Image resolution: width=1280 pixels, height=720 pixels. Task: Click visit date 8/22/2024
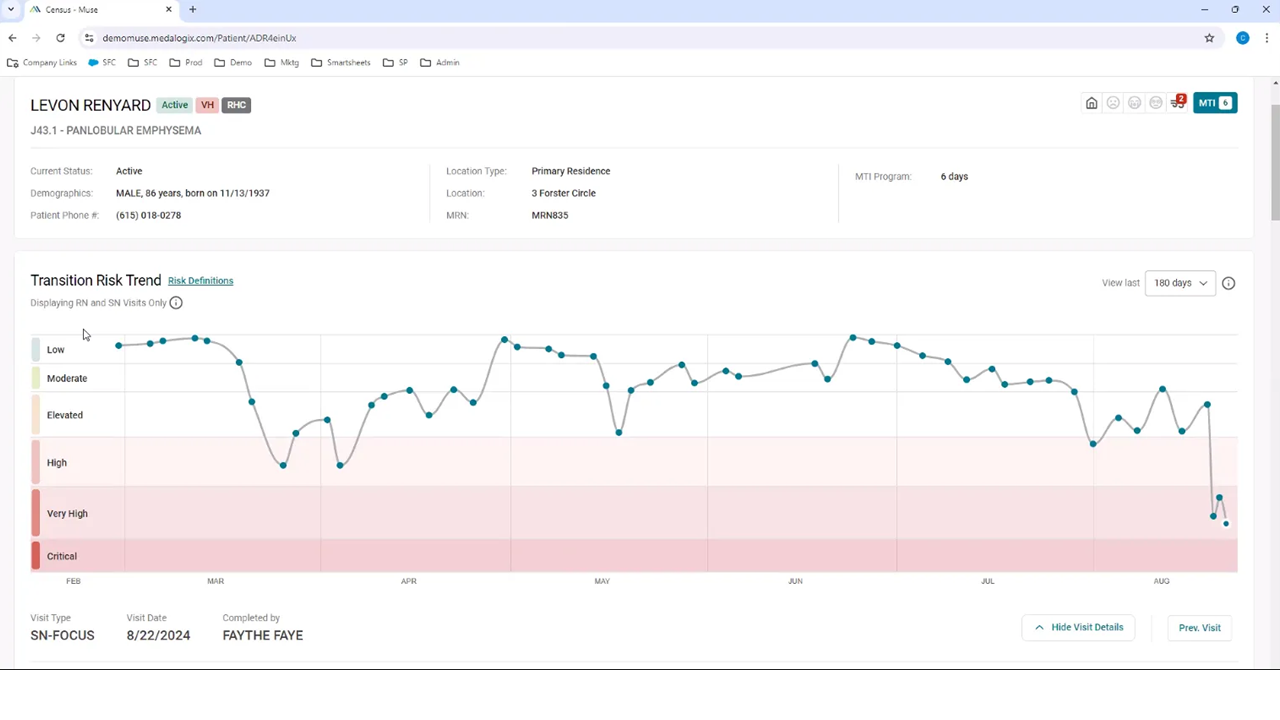(x=158, y=635)
